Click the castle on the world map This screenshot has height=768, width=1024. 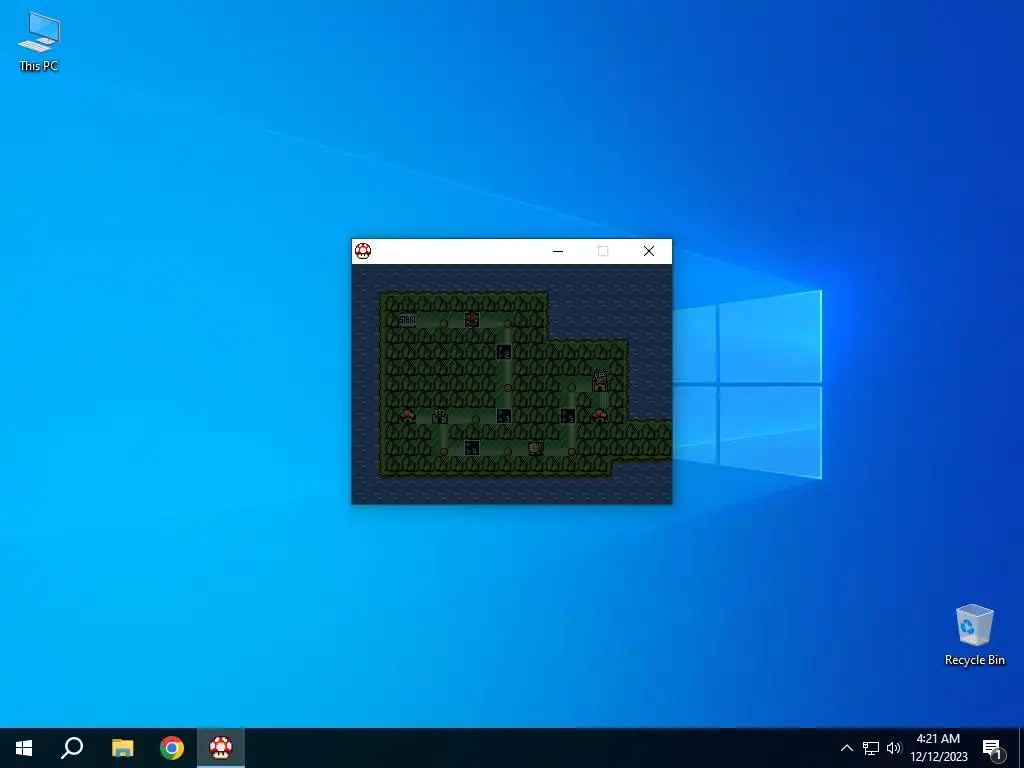(600, 382)
